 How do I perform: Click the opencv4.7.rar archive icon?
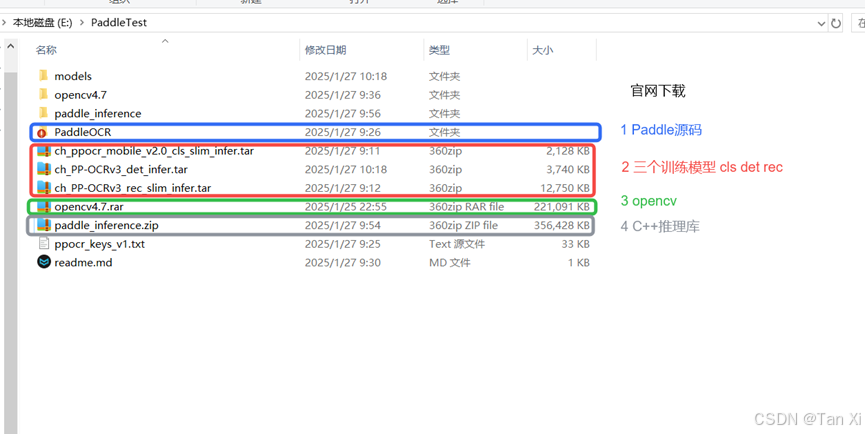tap(44, 207)
